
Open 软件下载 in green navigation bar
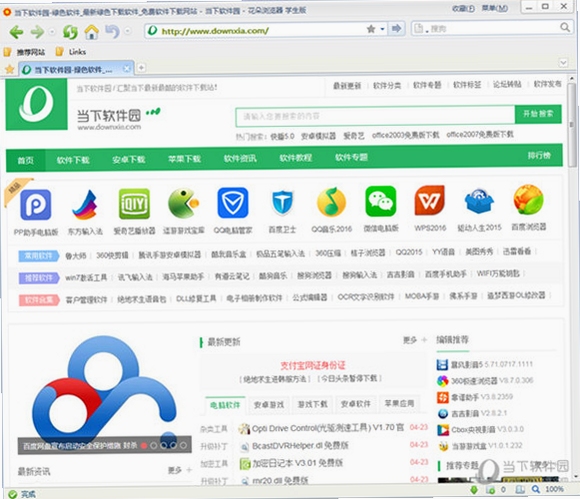(73, 160)
